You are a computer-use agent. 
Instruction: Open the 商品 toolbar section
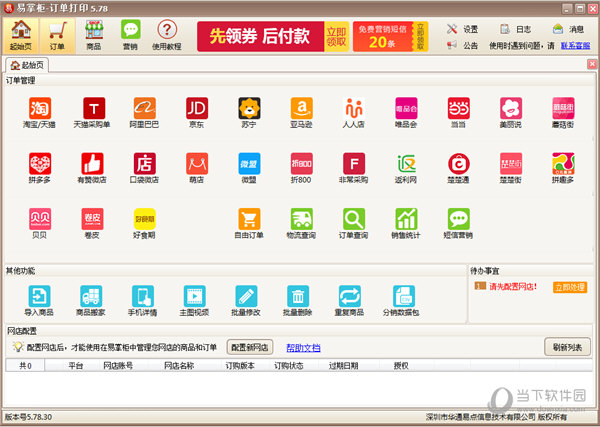[x=94, y=35]
